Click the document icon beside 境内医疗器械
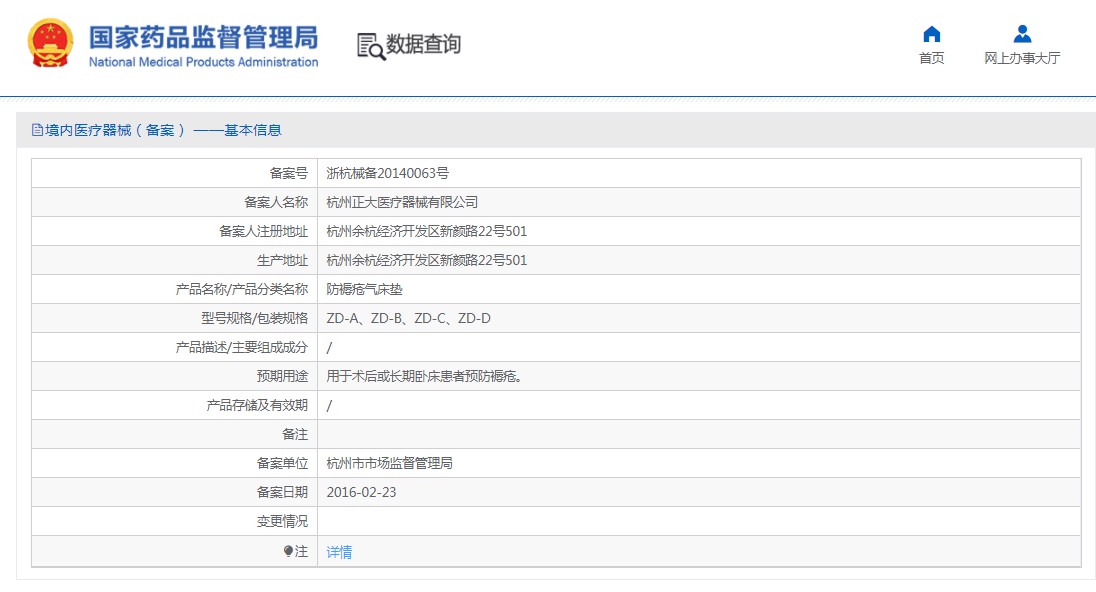 (37, 130)
